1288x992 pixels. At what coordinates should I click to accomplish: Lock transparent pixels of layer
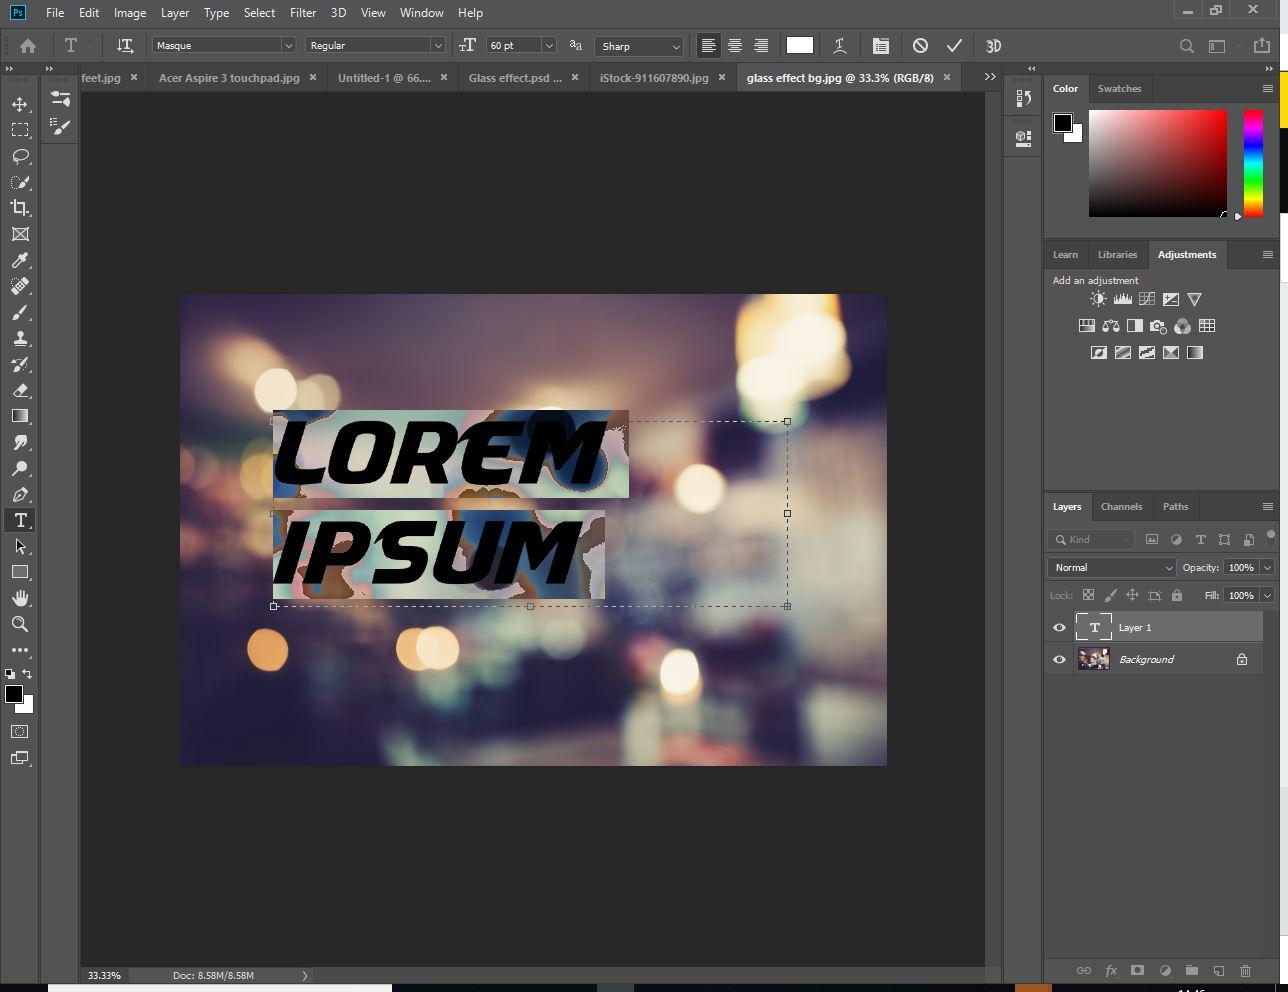[x=1088, y=595]
